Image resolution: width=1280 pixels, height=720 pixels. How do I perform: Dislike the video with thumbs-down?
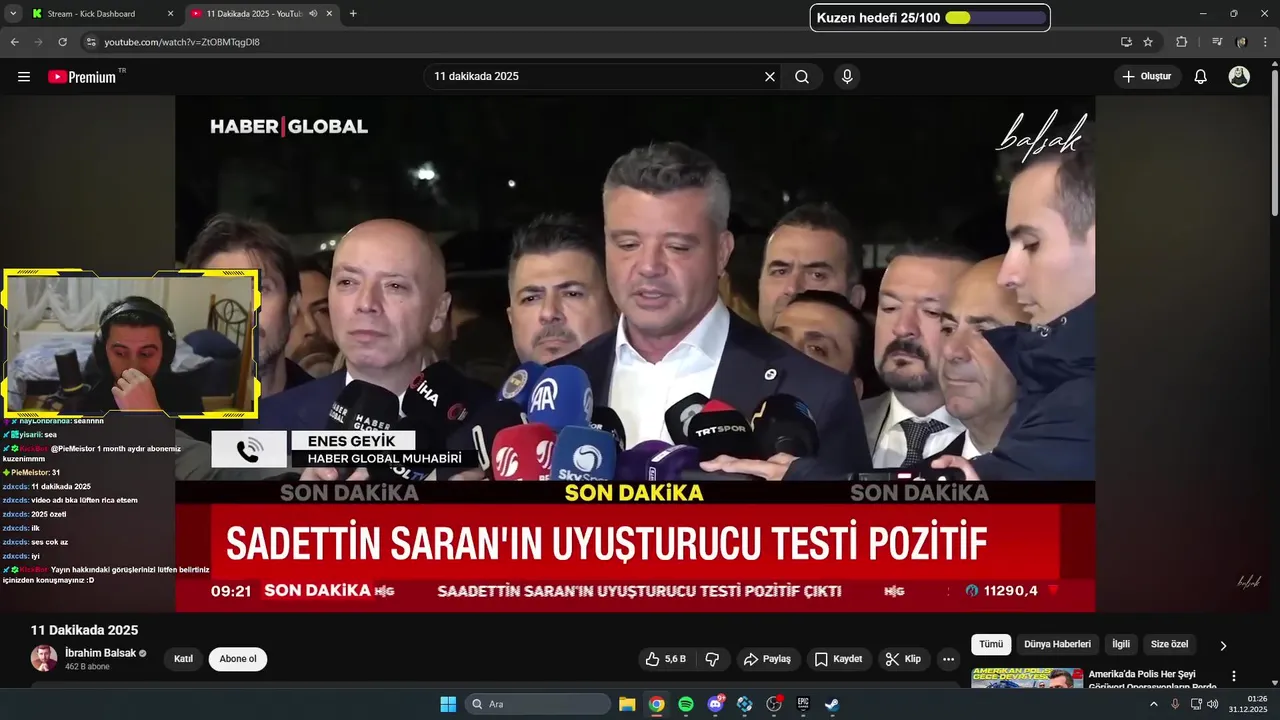pyautogui.click(x=712, y=659)
